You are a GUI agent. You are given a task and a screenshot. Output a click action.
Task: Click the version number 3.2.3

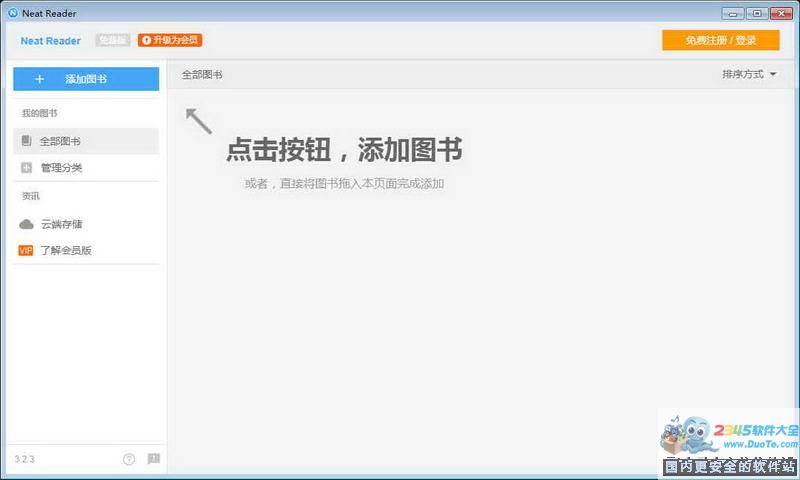pyautogui.click(x=24, y=459)
